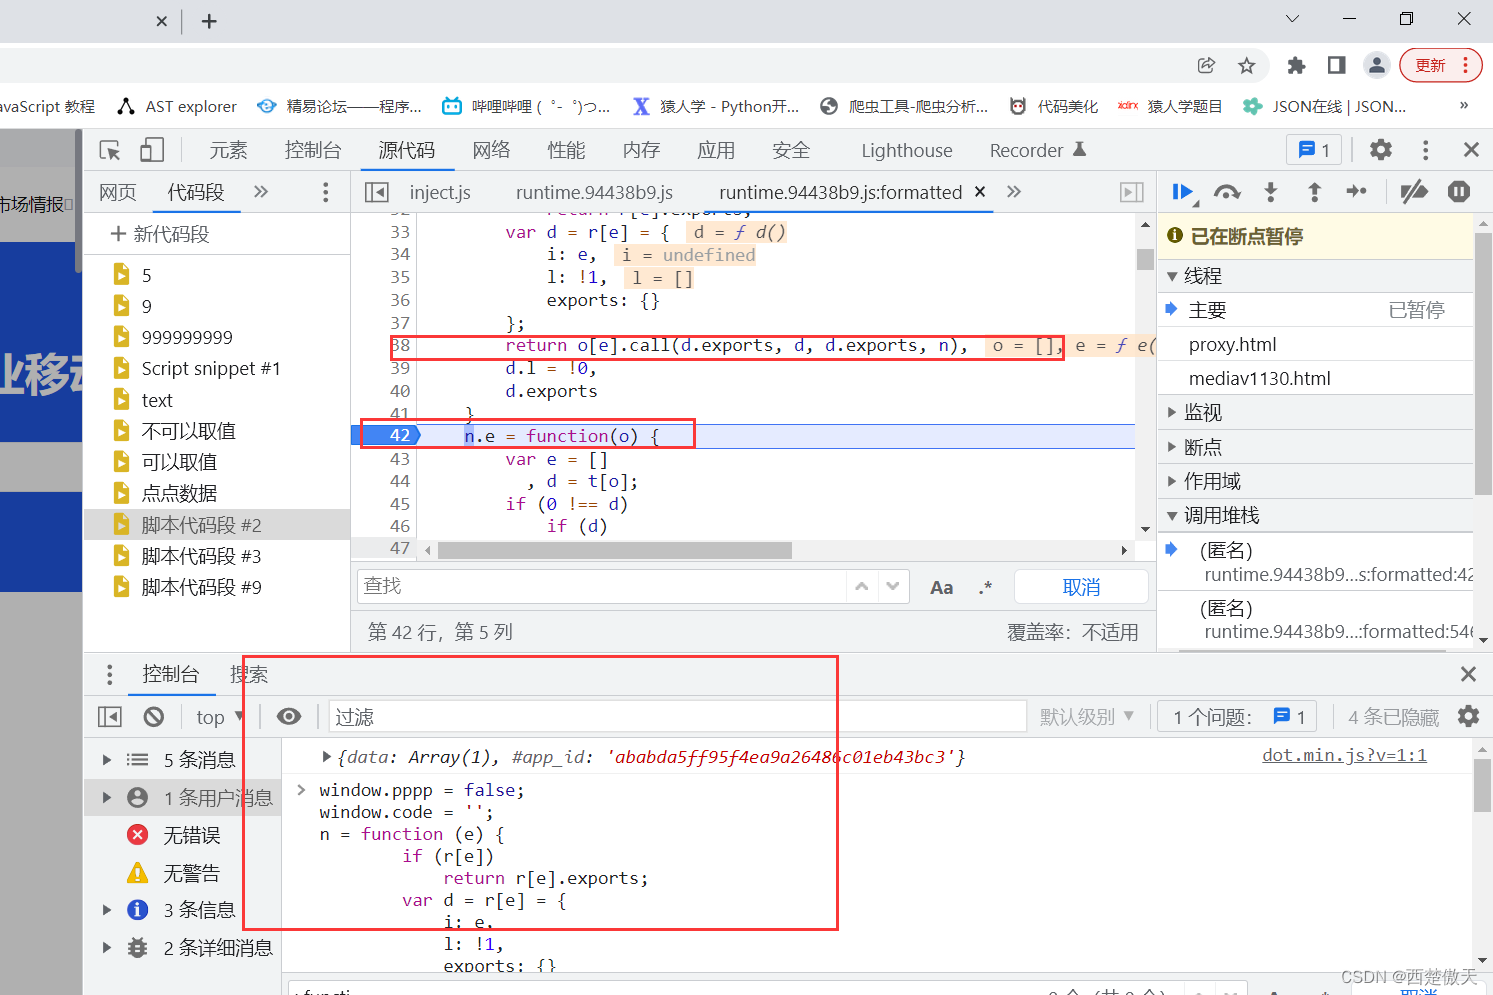
Task: Step into next function call
Action: tap(1271, 192)
